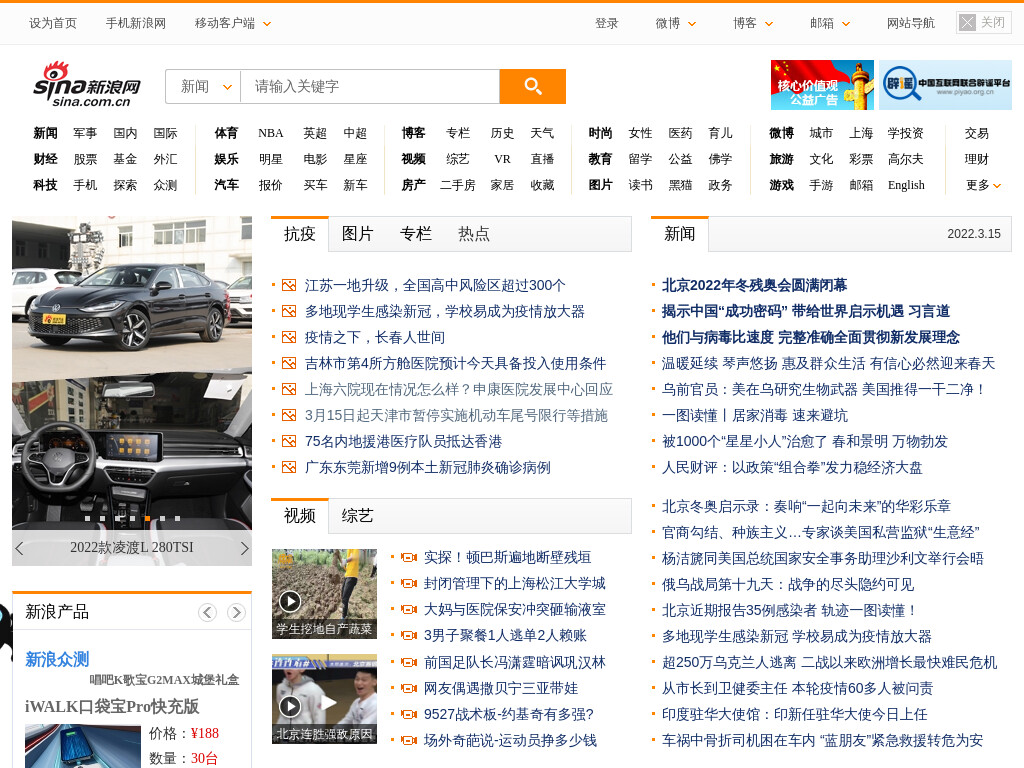Click image icon beside 疫情之下，长春人世间
Screen dimensions: 1024x768
point(289,338)
